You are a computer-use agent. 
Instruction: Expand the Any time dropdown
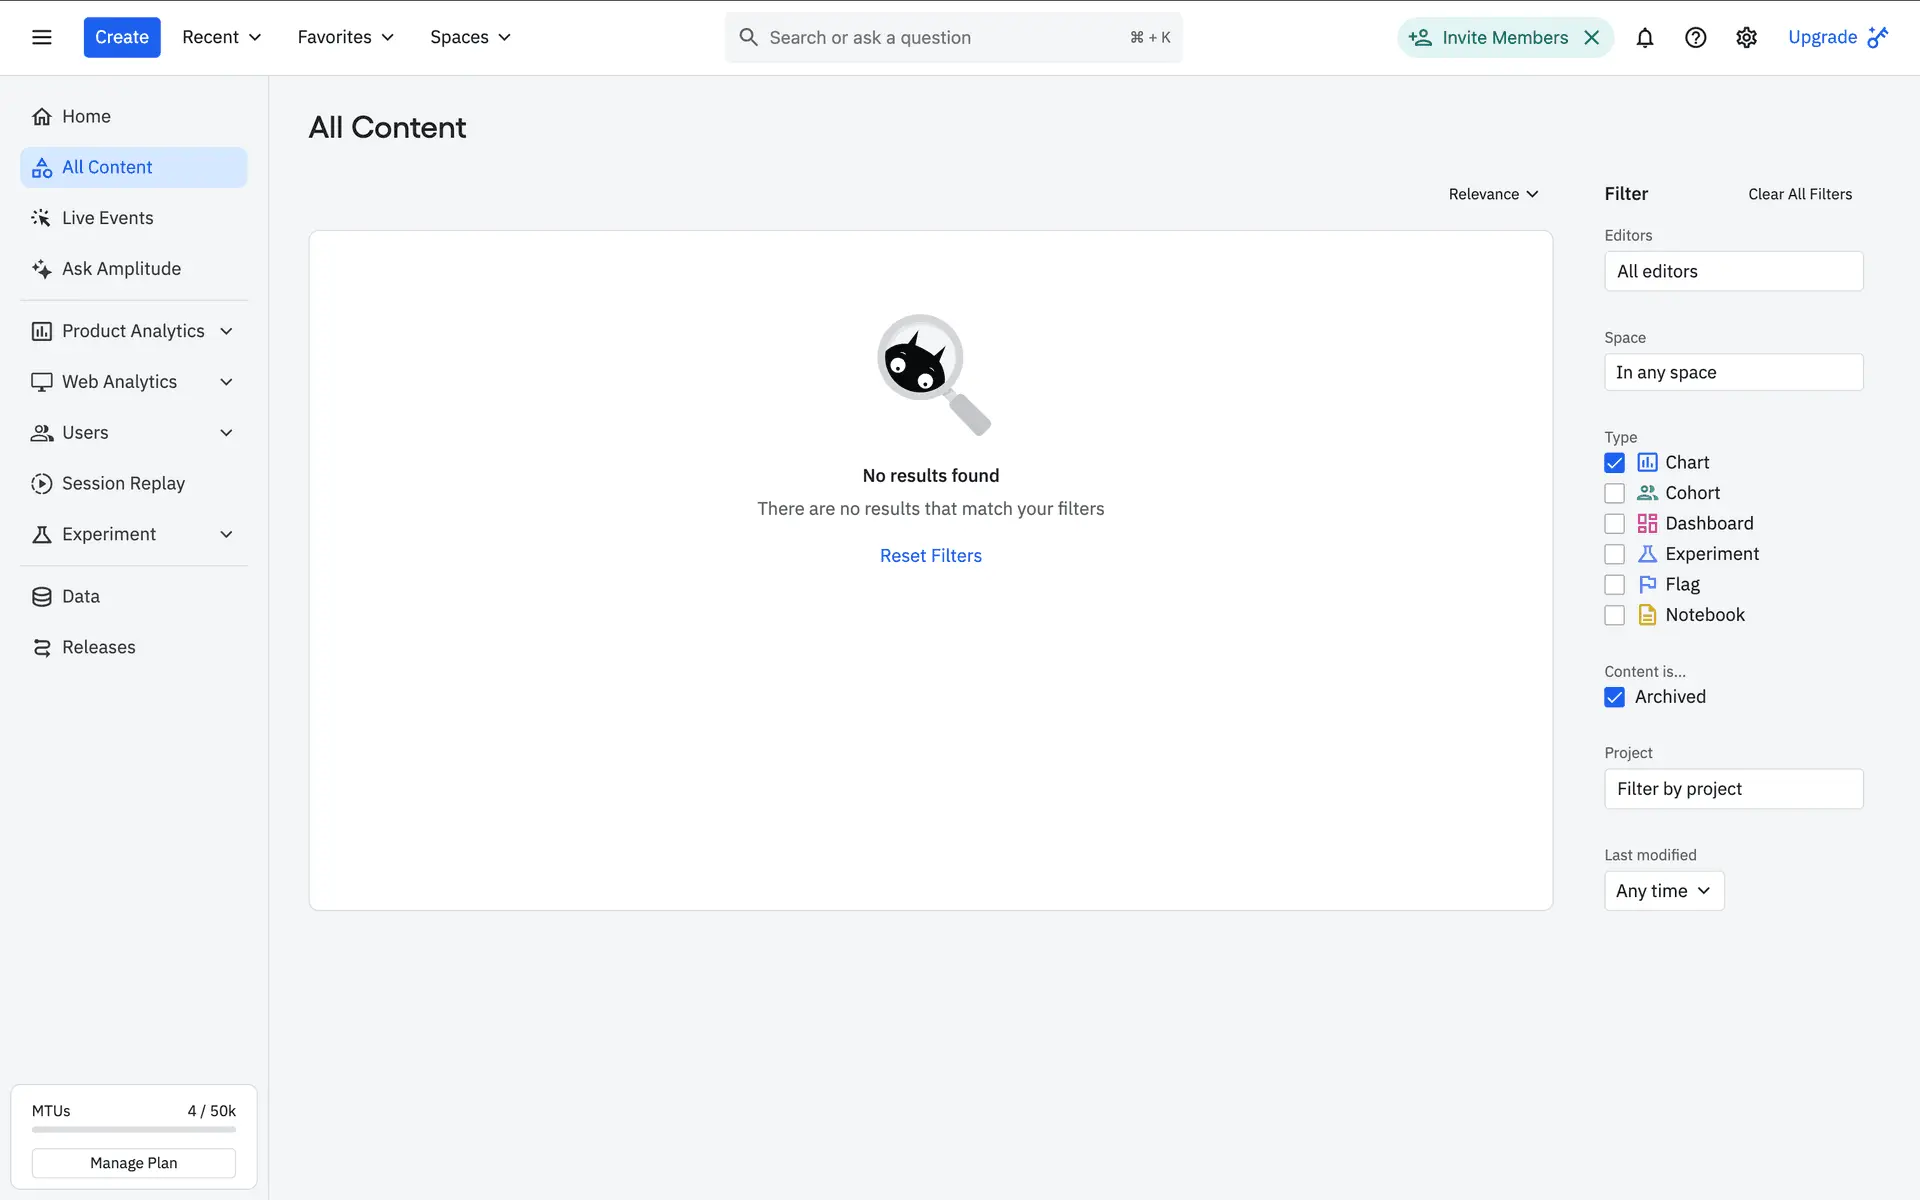1663,891
